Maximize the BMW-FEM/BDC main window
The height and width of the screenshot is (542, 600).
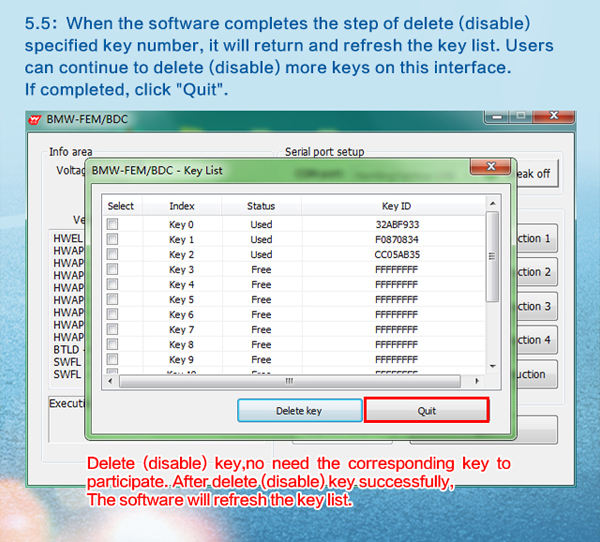click(520, 116)
